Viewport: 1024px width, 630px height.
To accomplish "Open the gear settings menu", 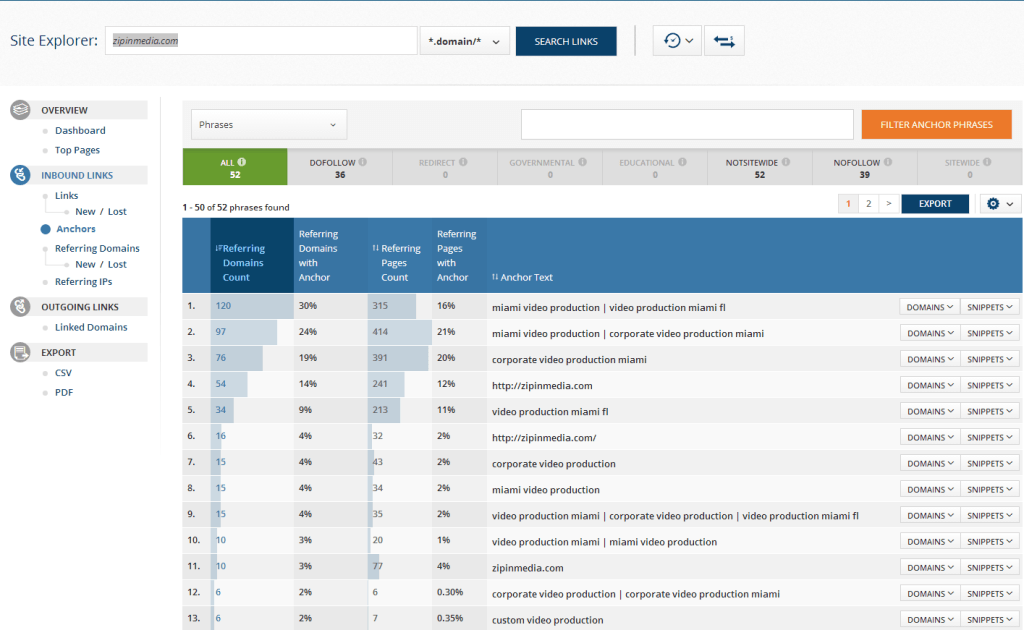I will click(x=999, y=204).
